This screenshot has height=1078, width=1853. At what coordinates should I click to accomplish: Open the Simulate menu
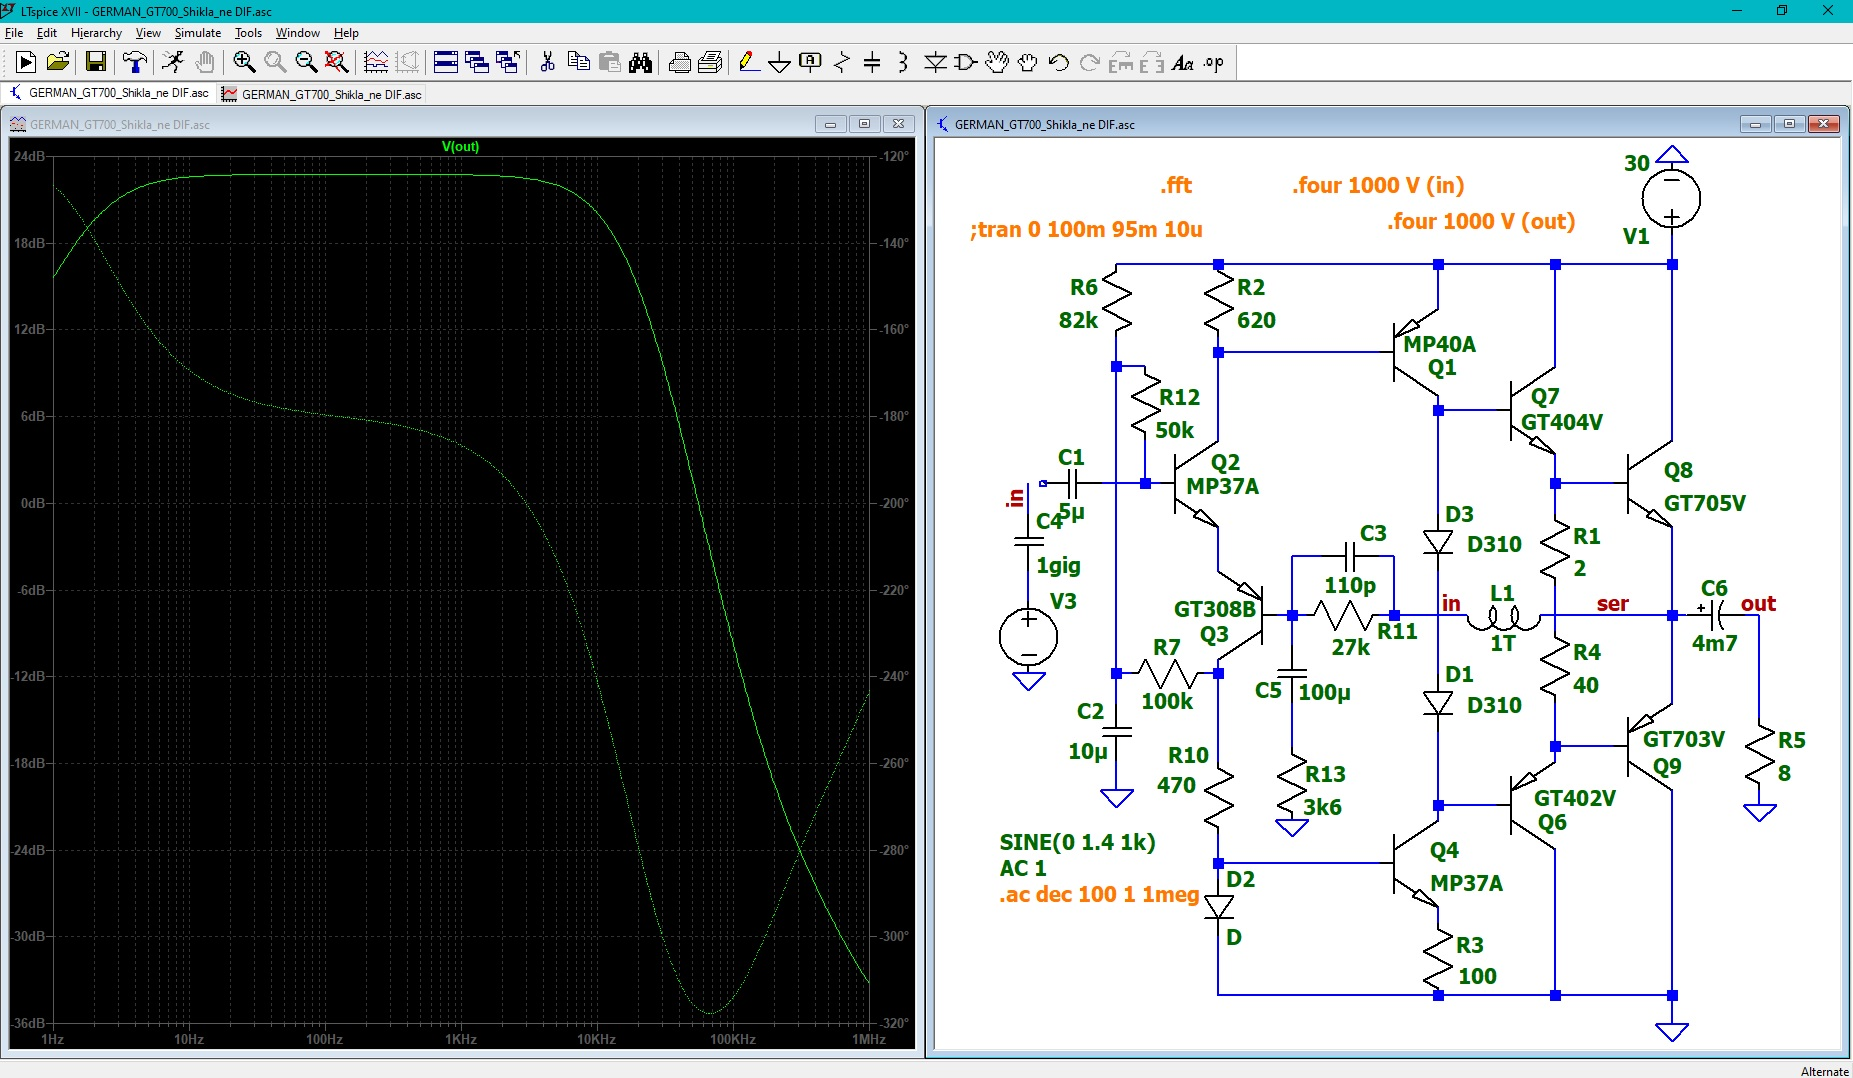click(x=197, y=33)
